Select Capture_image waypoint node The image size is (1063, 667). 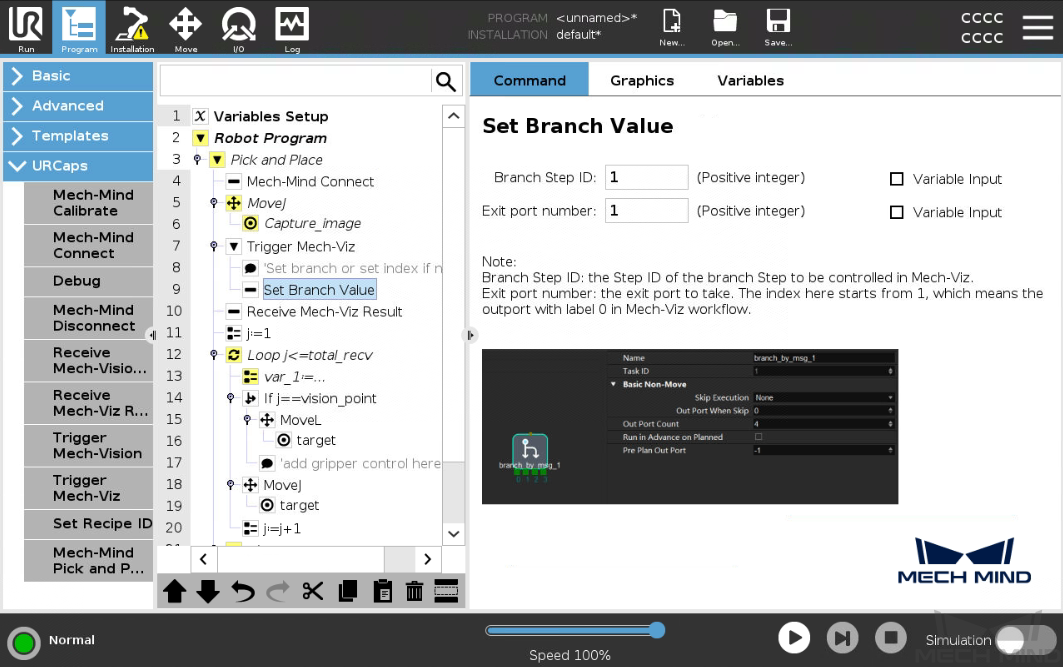pos(313,224)
